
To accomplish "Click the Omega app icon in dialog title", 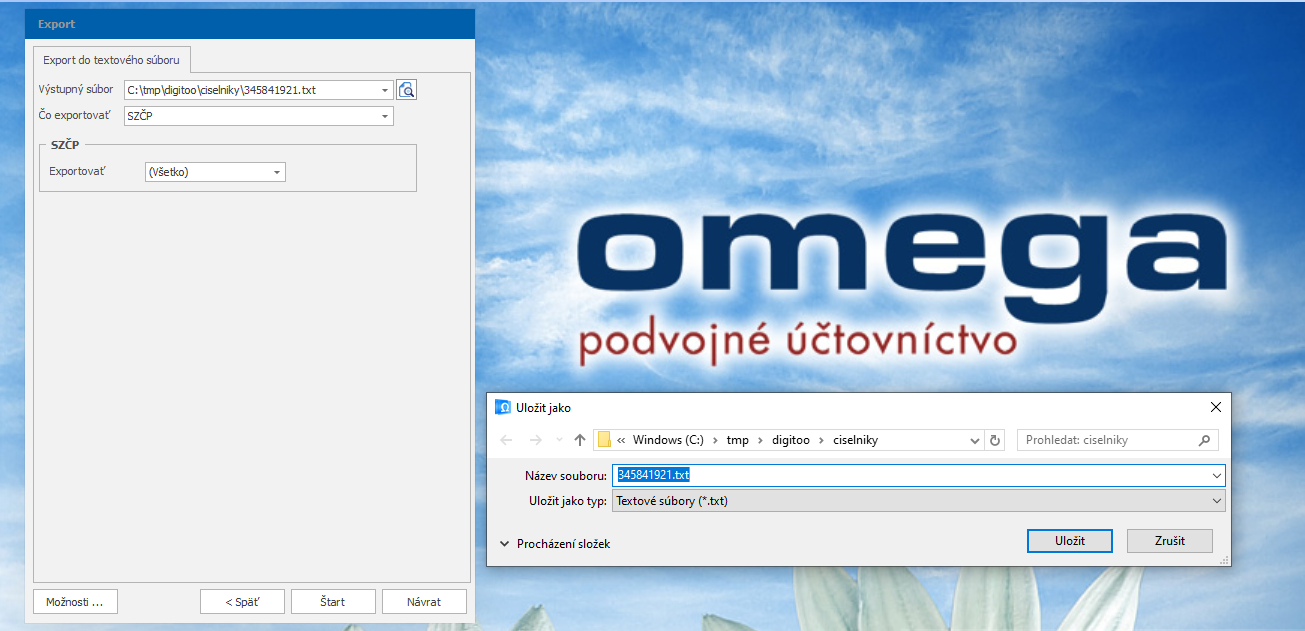I will 503,407.
